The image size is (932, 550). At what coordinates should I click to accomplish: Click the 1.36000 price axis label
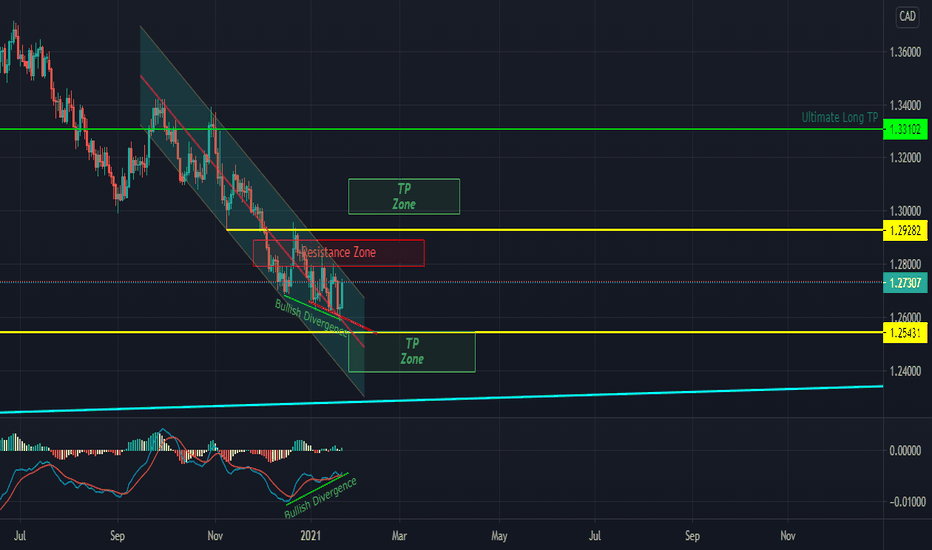[x=905, y=52]
